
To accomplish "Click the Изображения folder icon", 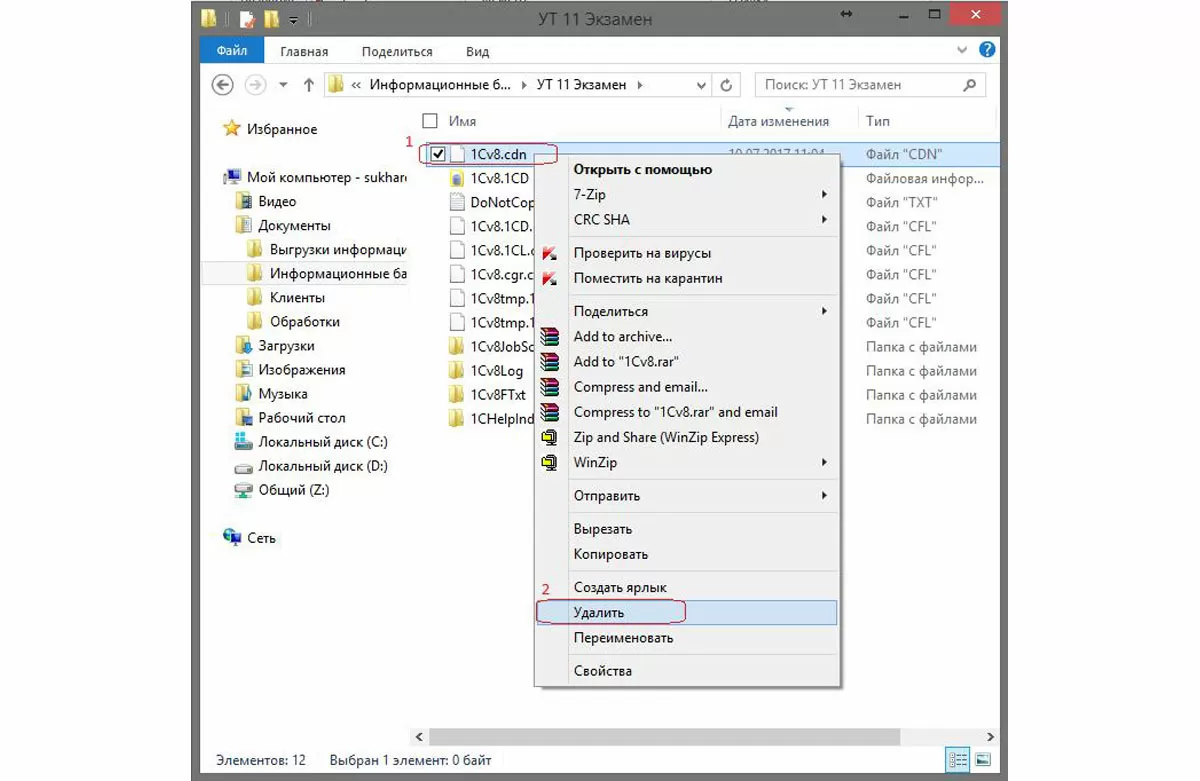I will 243,369.
